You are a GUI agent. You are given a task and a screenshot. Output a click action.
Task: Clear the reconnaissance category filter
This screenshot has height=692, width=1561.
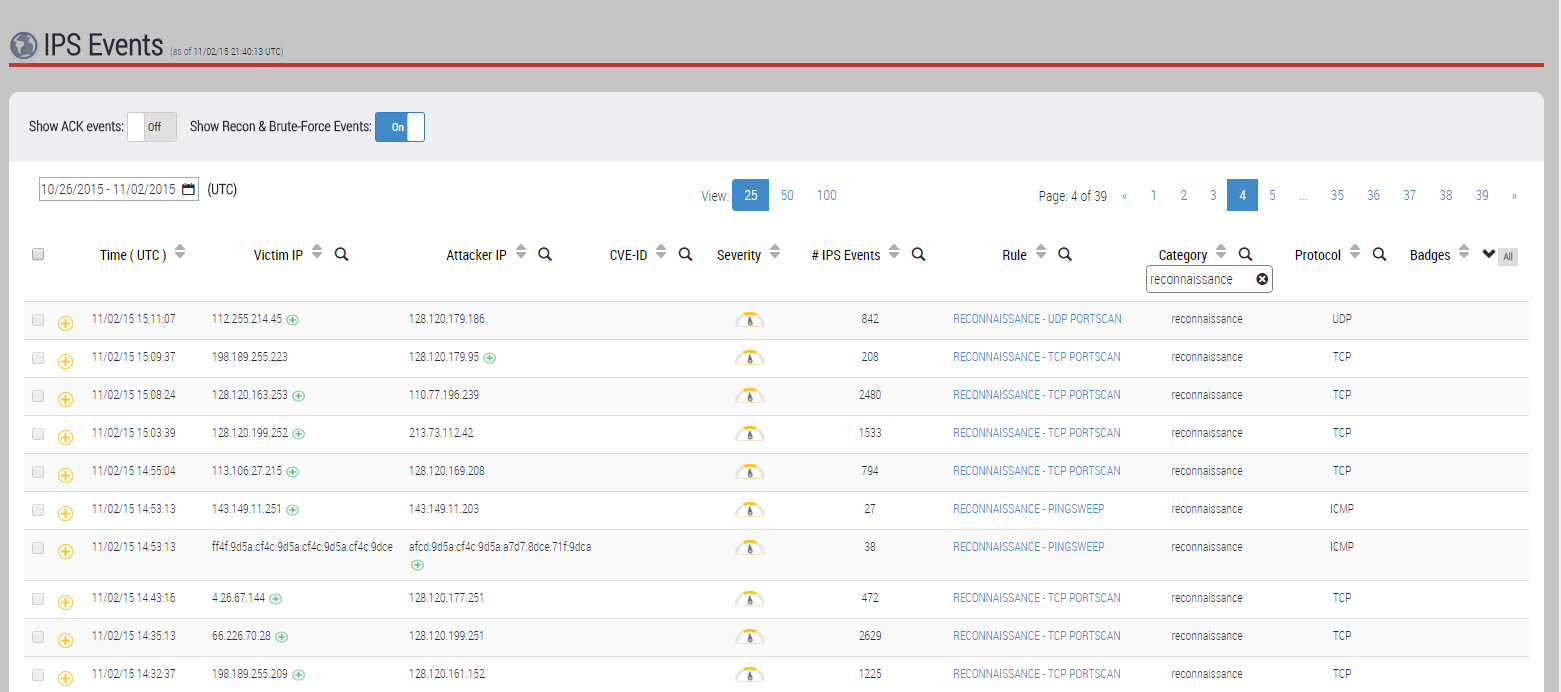[1262, 279]
